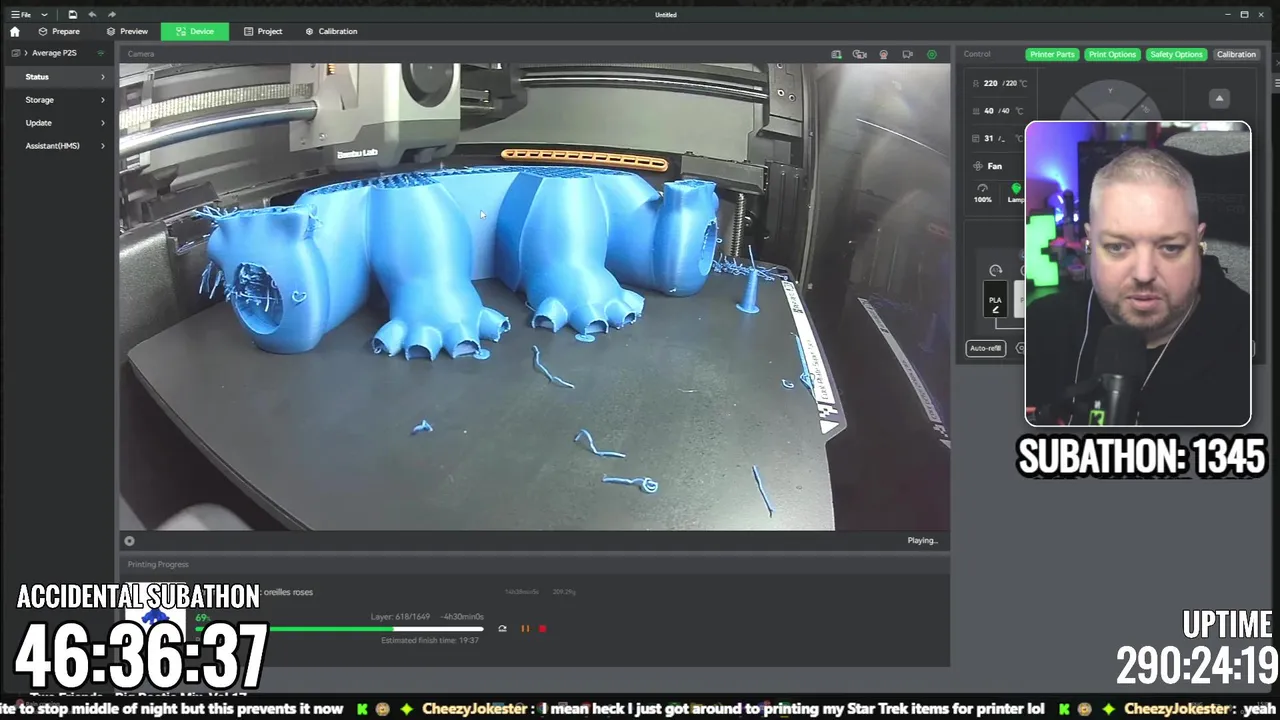Viewport: 1280px width, 720px height.
Task: Click the live camera video feed
Action: click(x=534, y=297)
